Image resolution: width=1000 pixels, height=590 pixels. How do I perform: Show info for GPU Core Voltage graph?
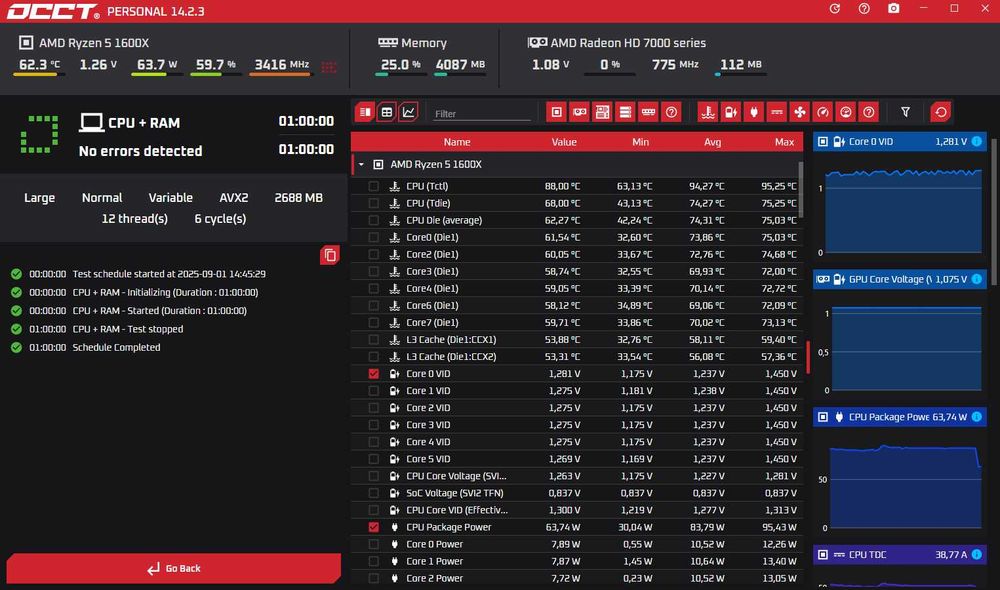click(x=976, y=279)
